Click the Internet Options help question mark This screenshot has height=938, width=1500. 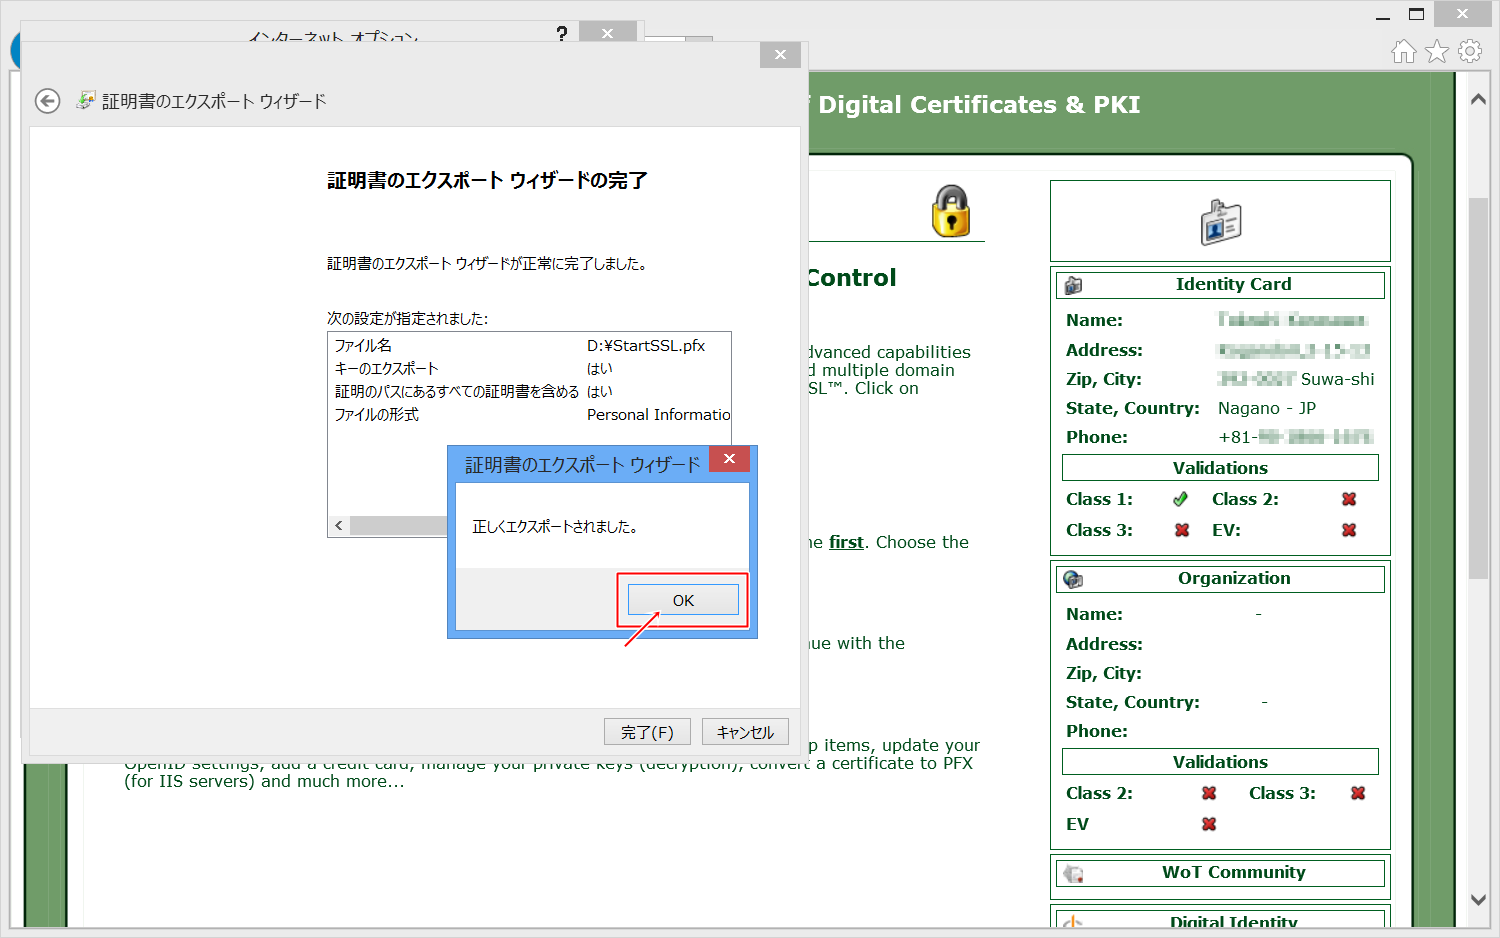pos(562,34)
